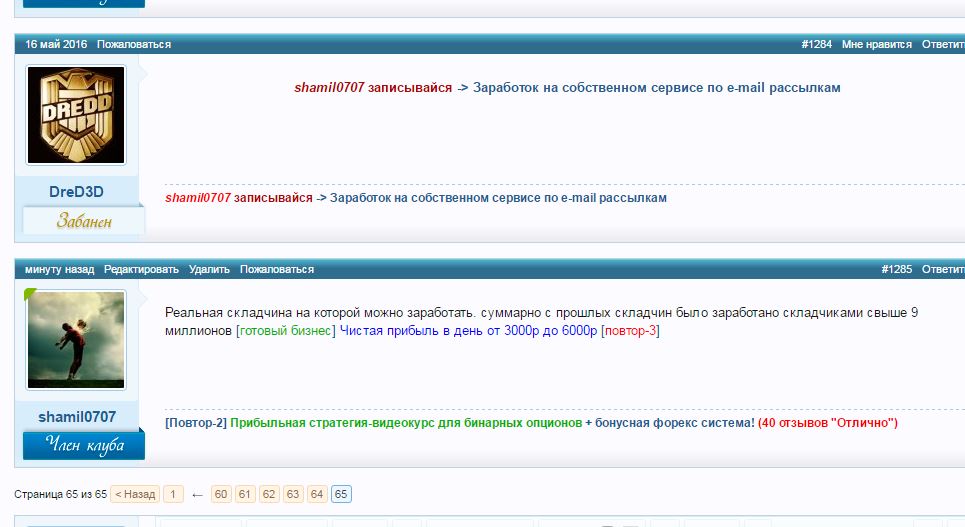The image size is (965, 527).
Task: Open shamil0707 username under the avatar
Action: (x=76, y=417)
